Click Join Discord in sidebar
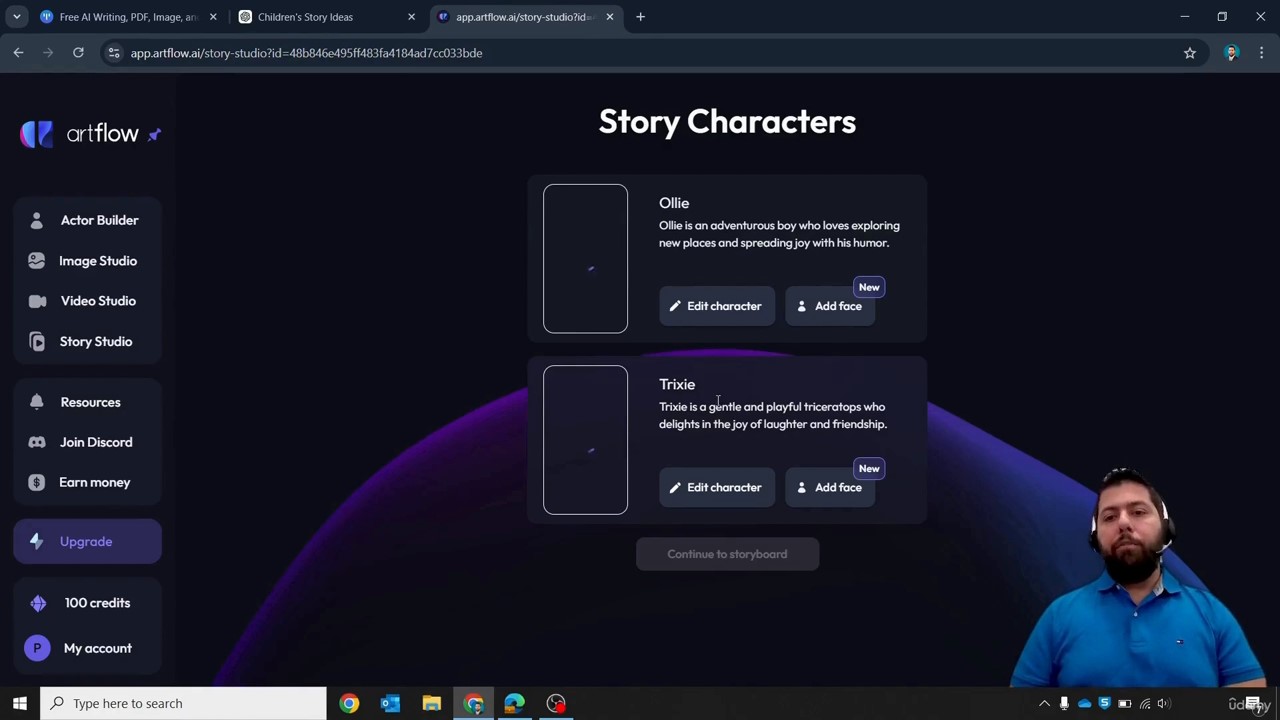 (x=87, y=442)
